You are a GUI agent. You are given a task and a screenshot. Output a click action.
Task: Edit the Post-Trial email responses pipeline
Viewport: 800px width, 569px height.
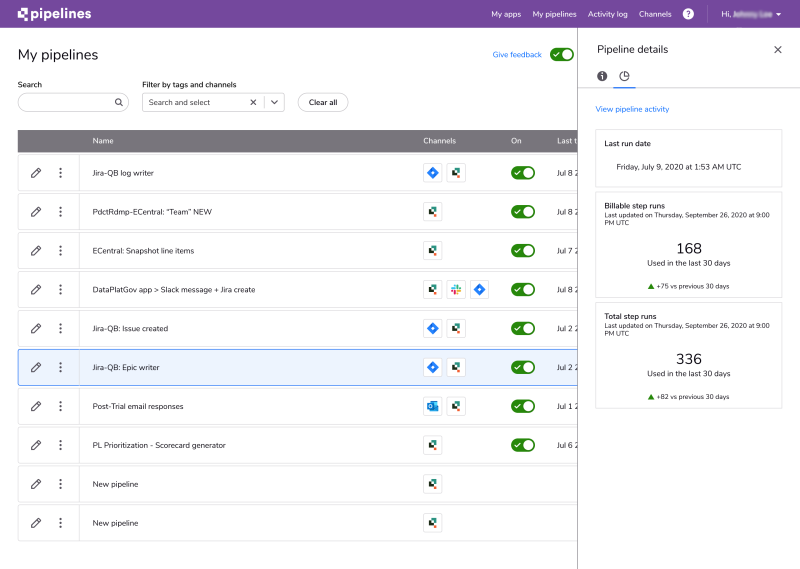point(36,406)
